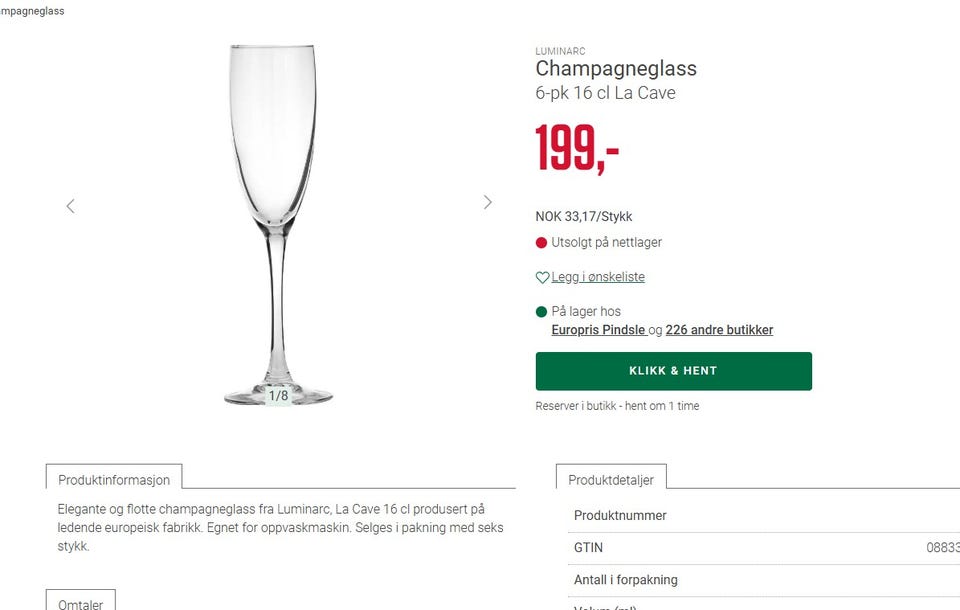Switch to the Produktdetaljer tab
960x610 pixels.
coord(611,479)
